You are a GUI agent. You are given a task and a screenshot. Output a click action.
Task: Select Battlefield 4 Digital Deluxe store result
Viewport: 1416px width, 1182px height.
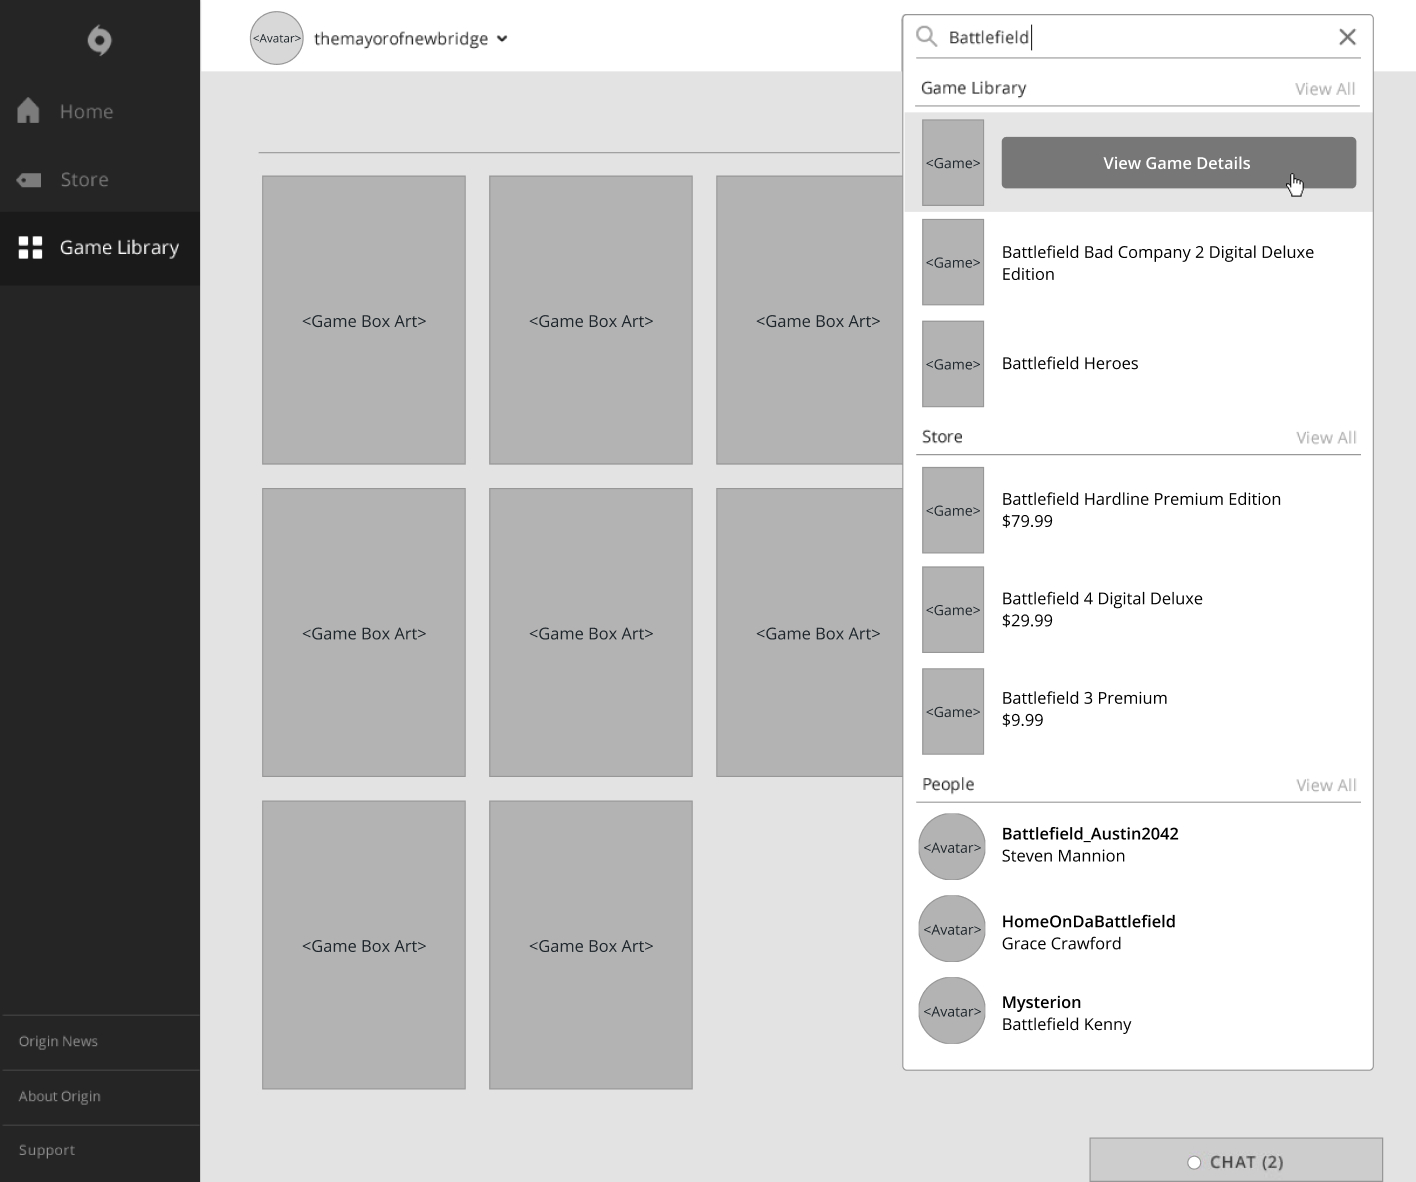pyautogui.click(x=1102, y=609)
